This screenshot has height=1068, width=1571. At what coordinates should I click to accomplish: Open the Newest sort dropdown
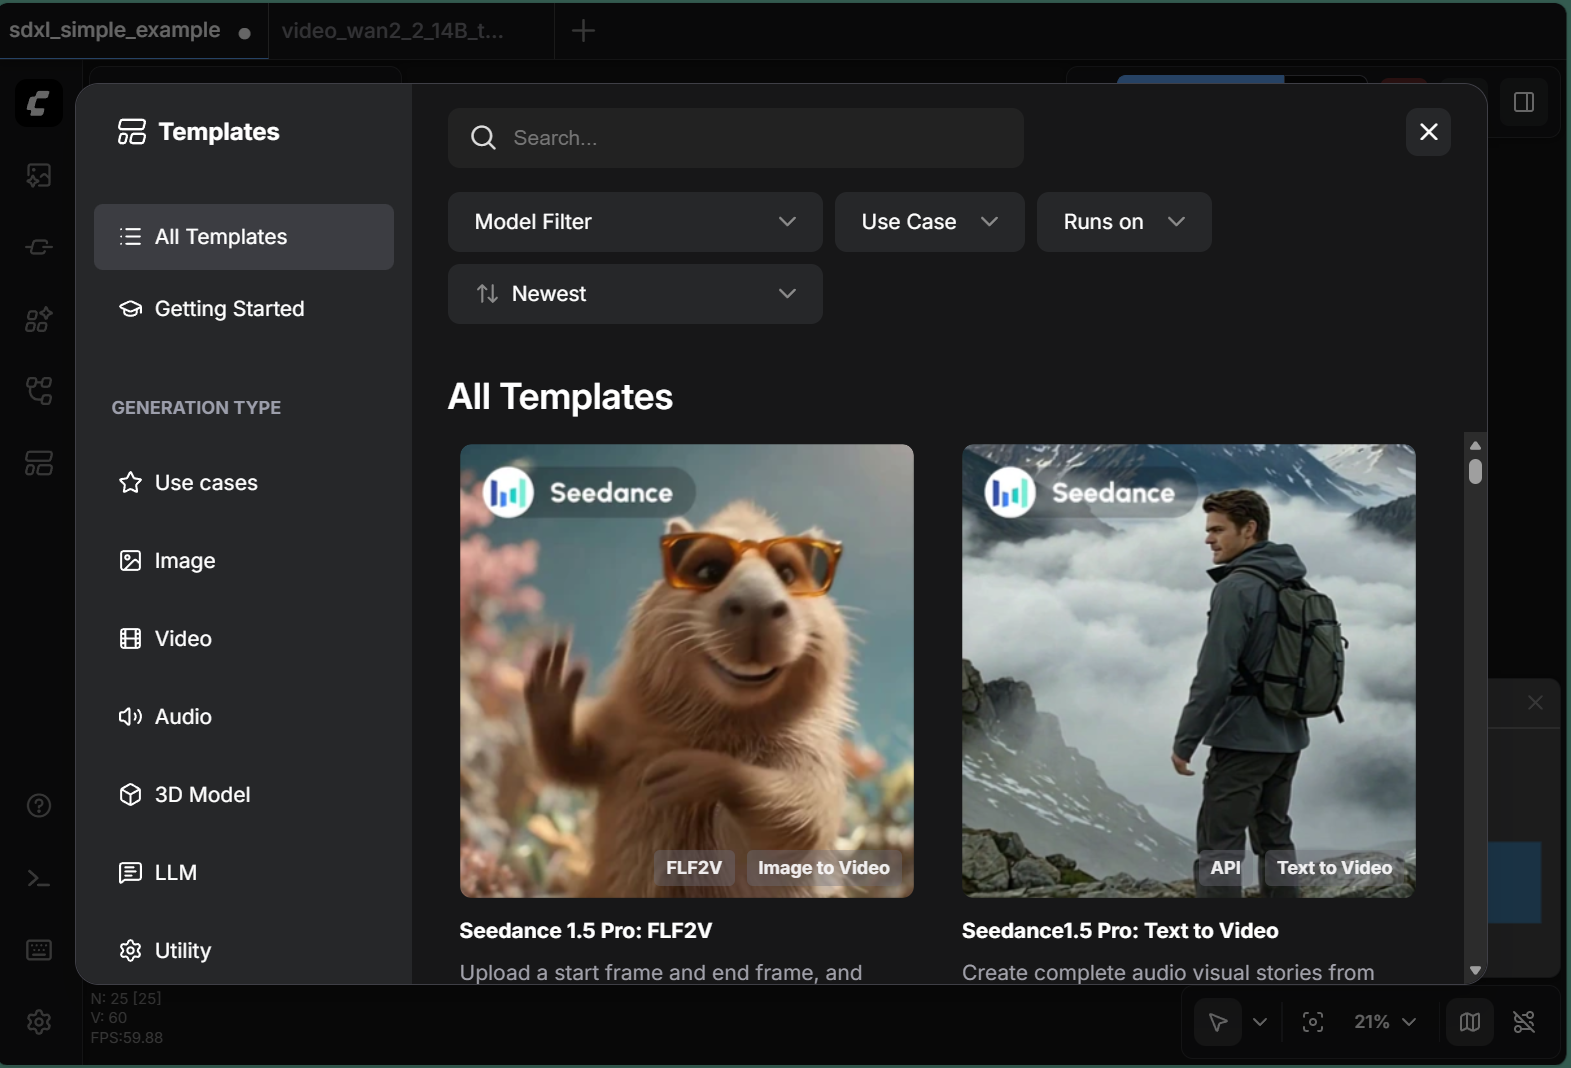coord(634,294)
